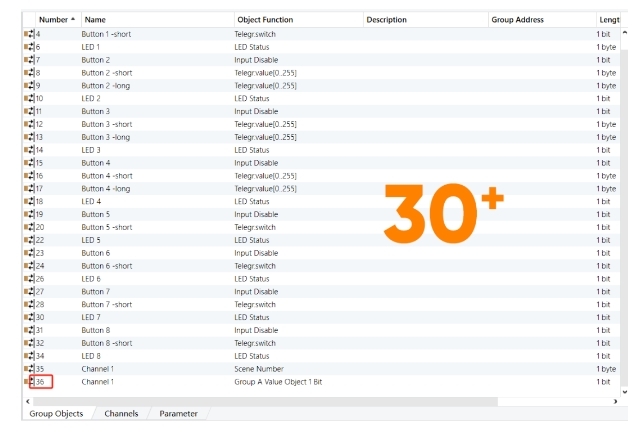Sort list by Group Address column

pyautogui.click(x=517, y=19)
